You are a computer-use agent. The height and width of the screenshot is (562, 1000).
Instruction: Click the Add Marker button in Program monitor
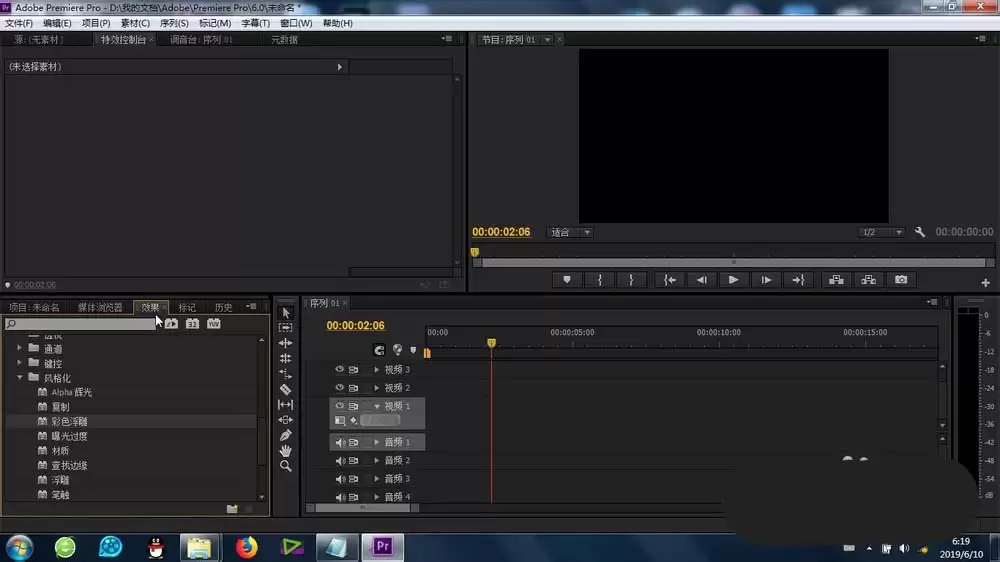(x=566, y=279)
